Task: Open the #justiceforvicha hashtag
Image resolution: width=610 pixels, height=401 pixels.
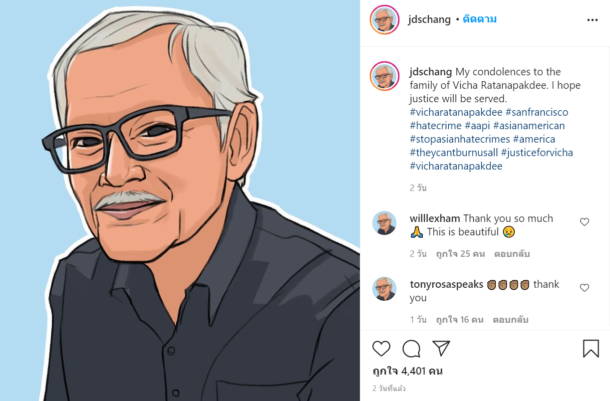Action: (x=537, y=152)
